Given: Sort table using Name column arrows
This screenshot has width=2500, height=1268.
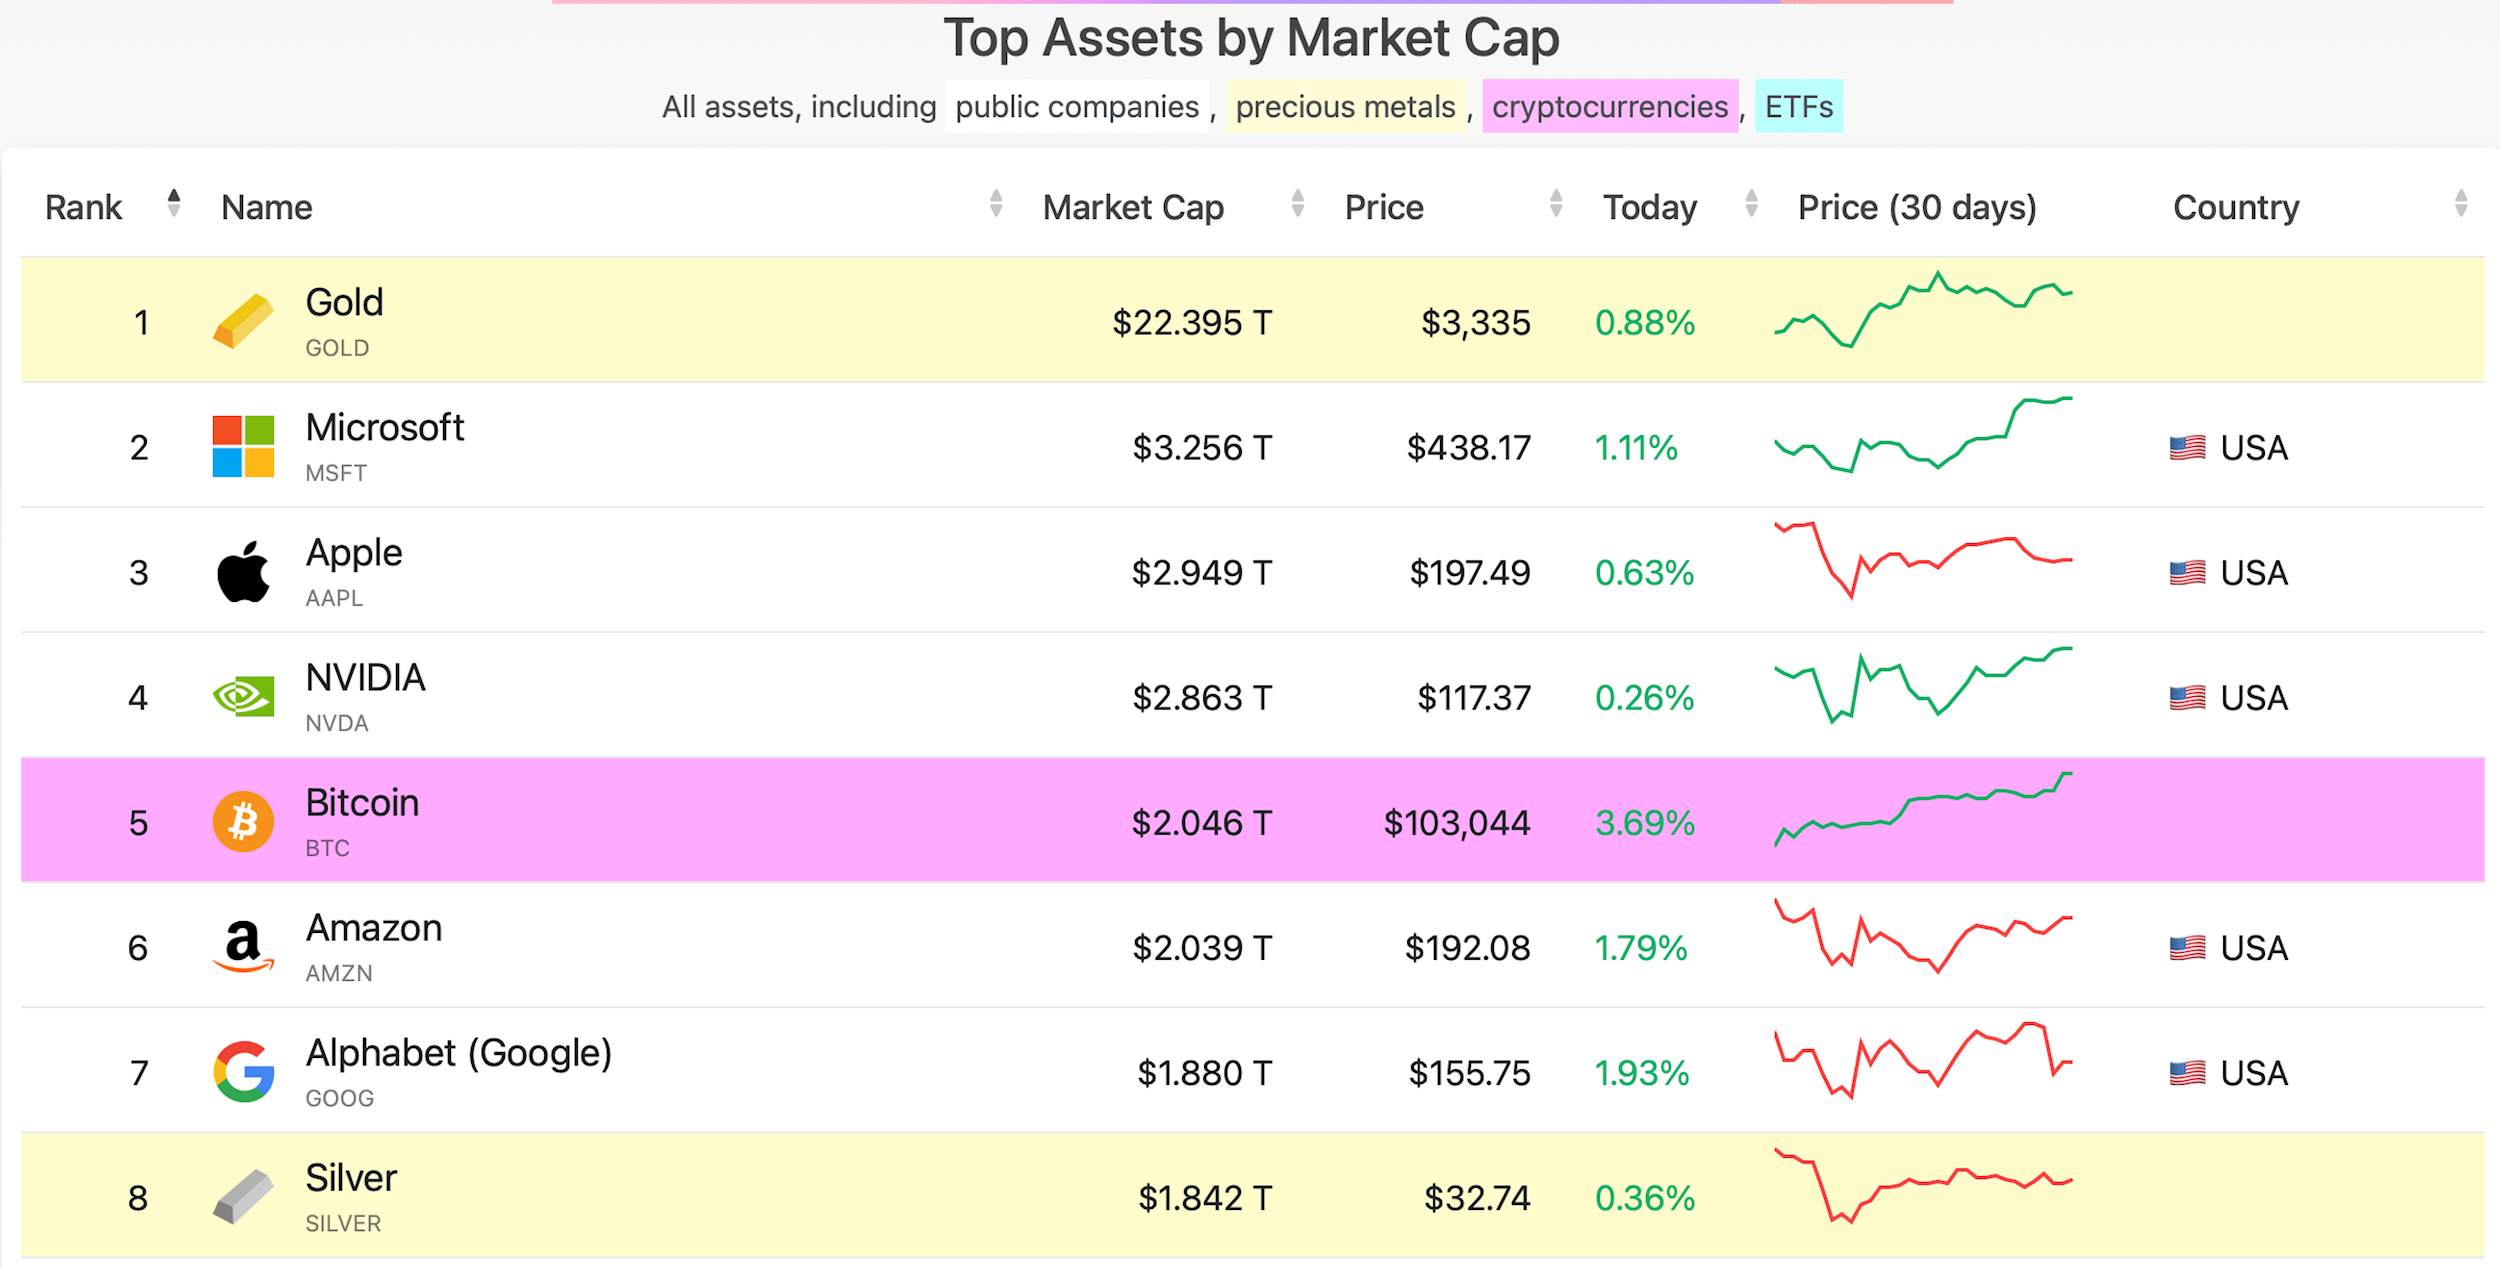Looking at the screenshot, I should (x=996, y=204).
